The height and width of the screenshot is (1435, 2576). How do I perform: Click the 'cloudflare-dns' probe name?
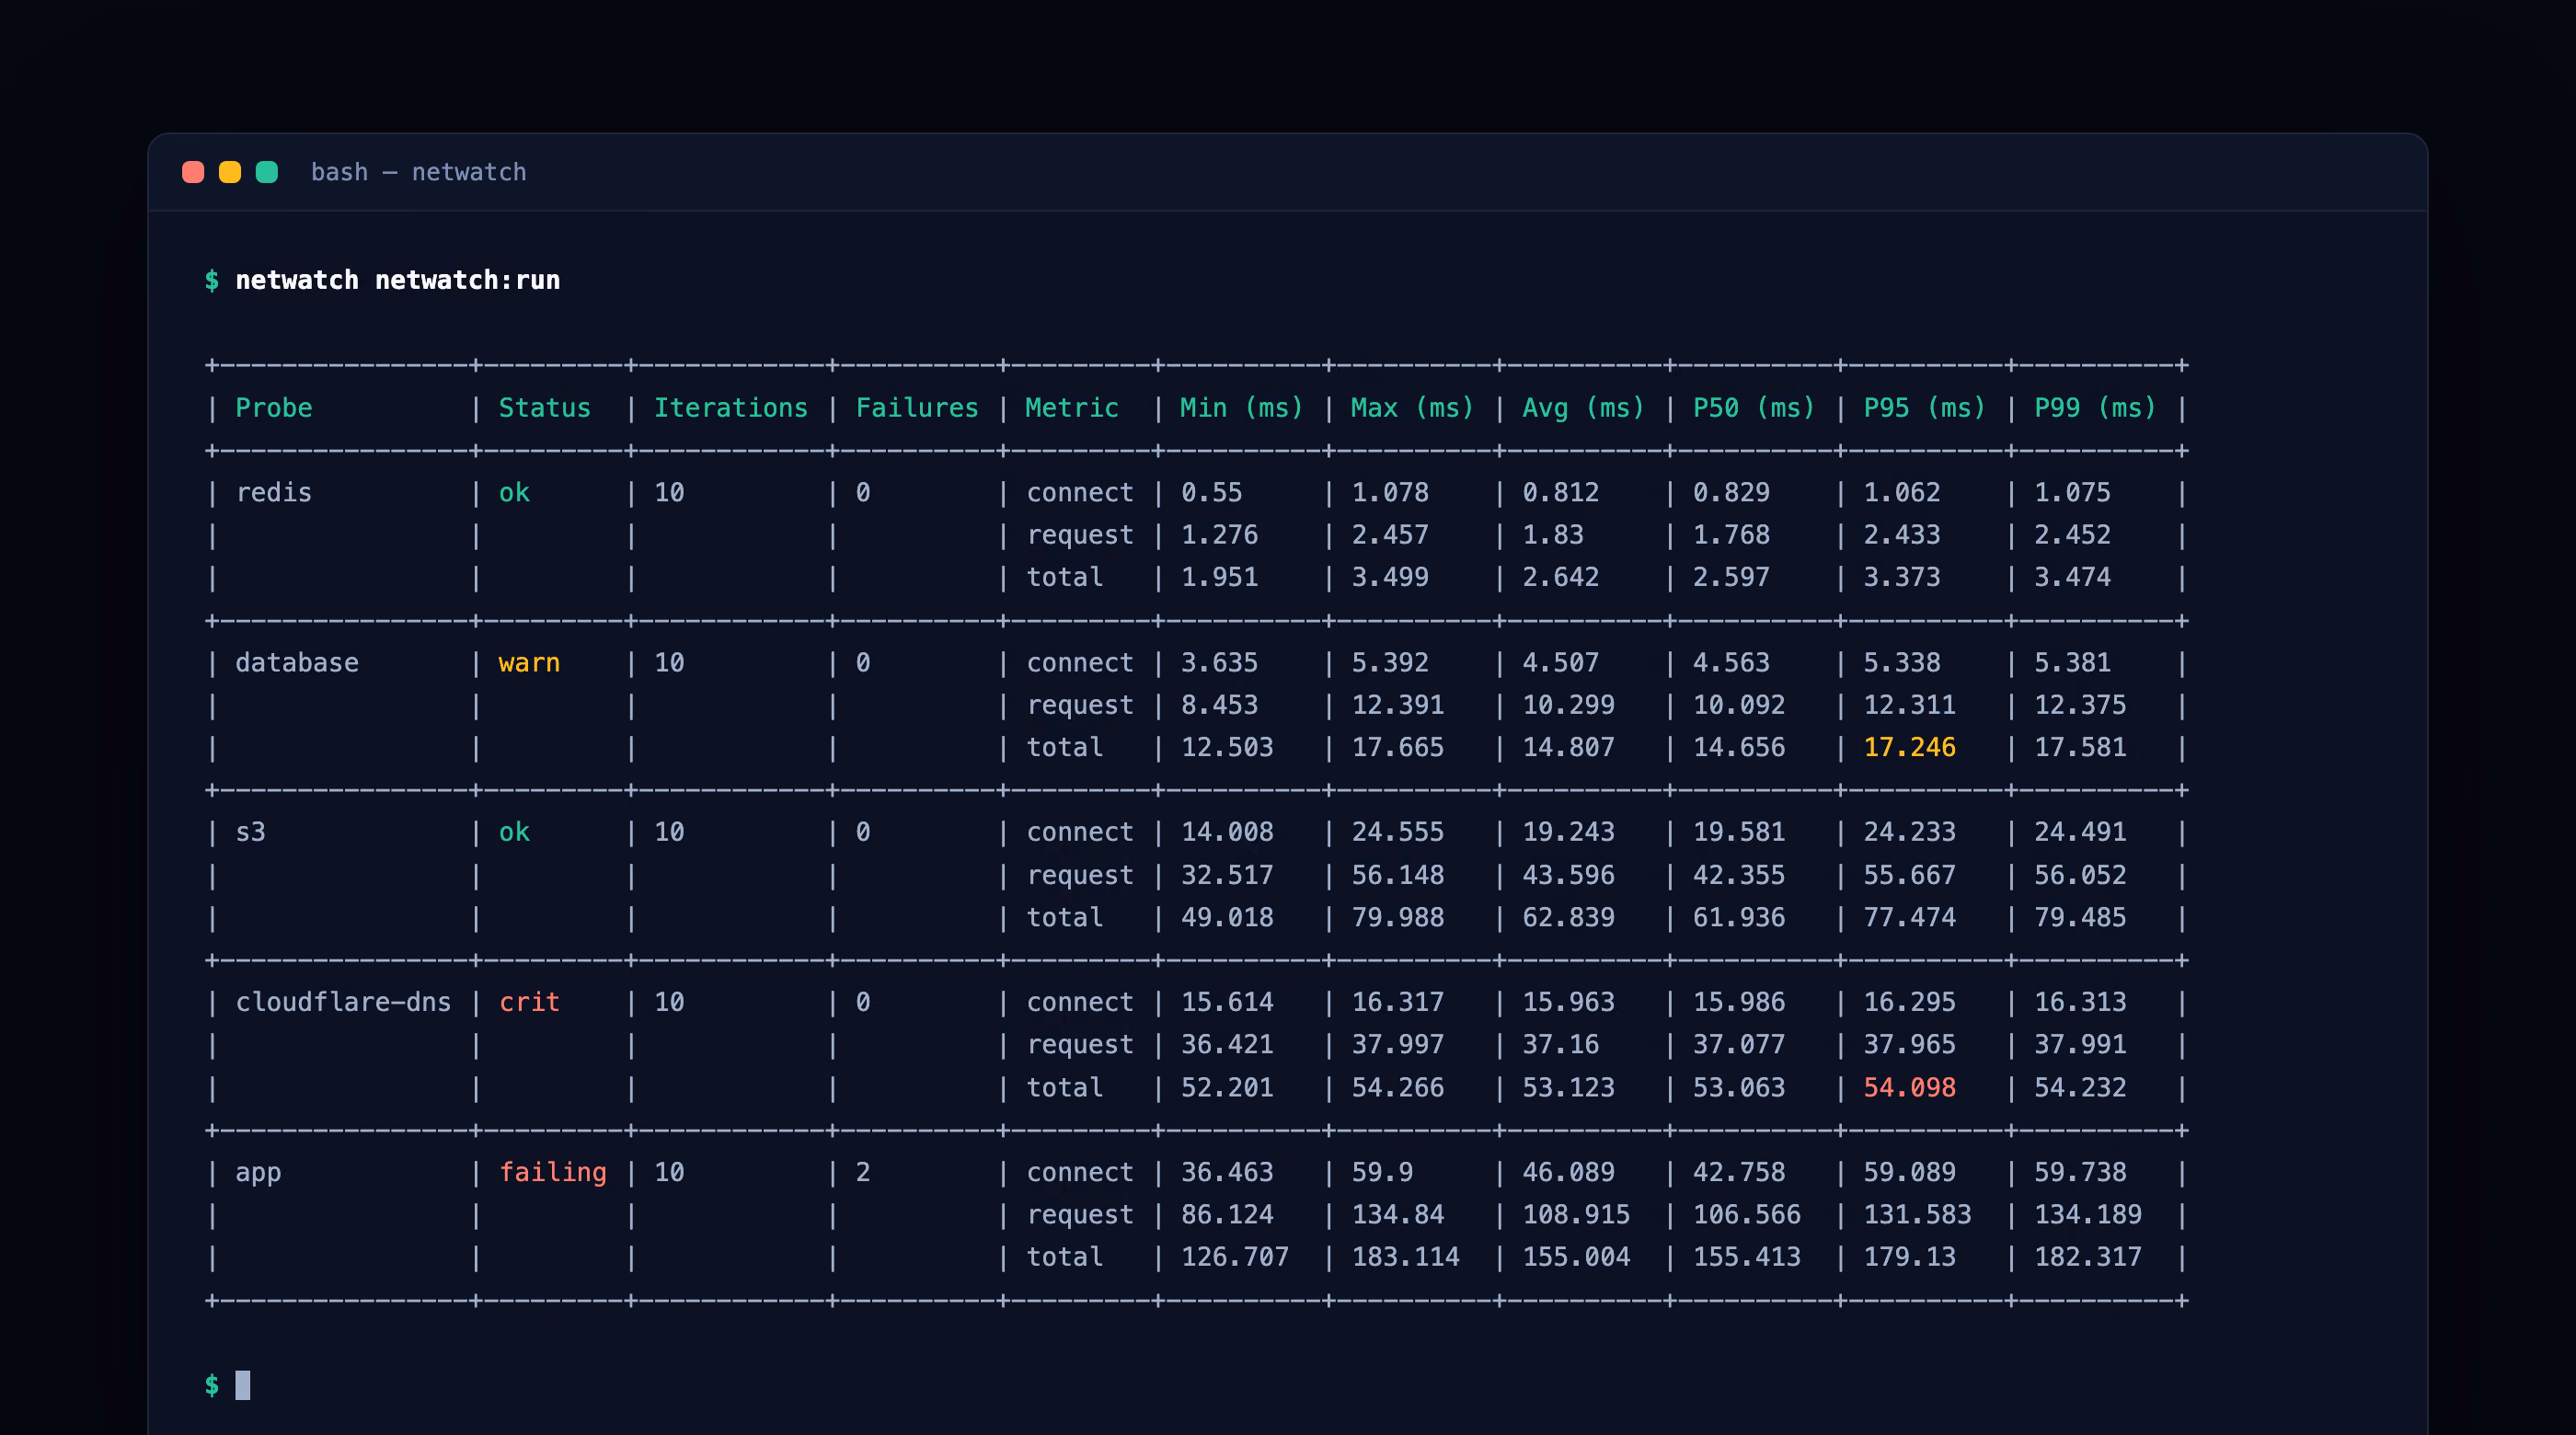point(343,1002)
